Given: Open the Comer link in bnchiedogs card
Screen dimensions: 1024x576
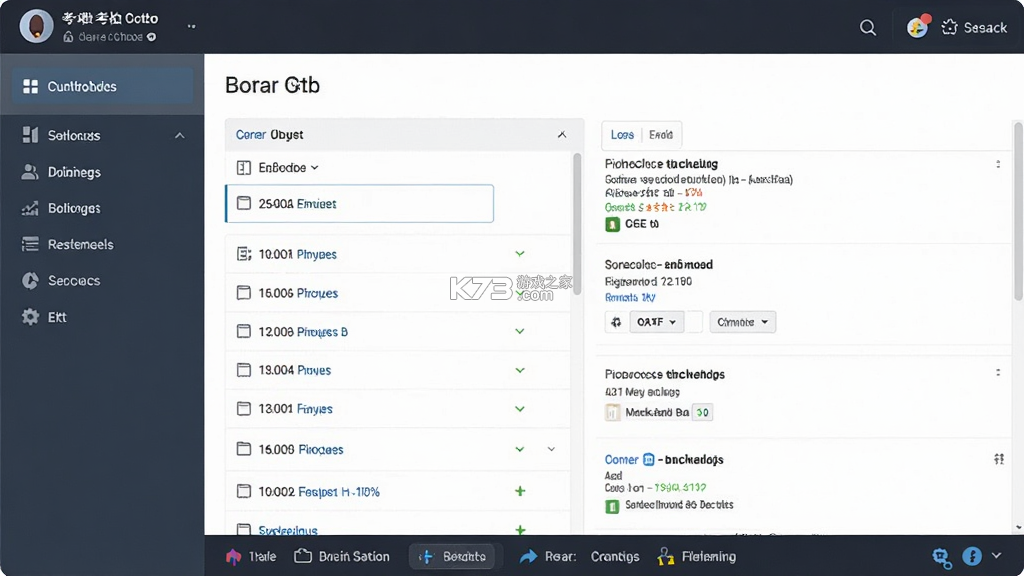Looking at the screenshot, I should coord(621,460).
